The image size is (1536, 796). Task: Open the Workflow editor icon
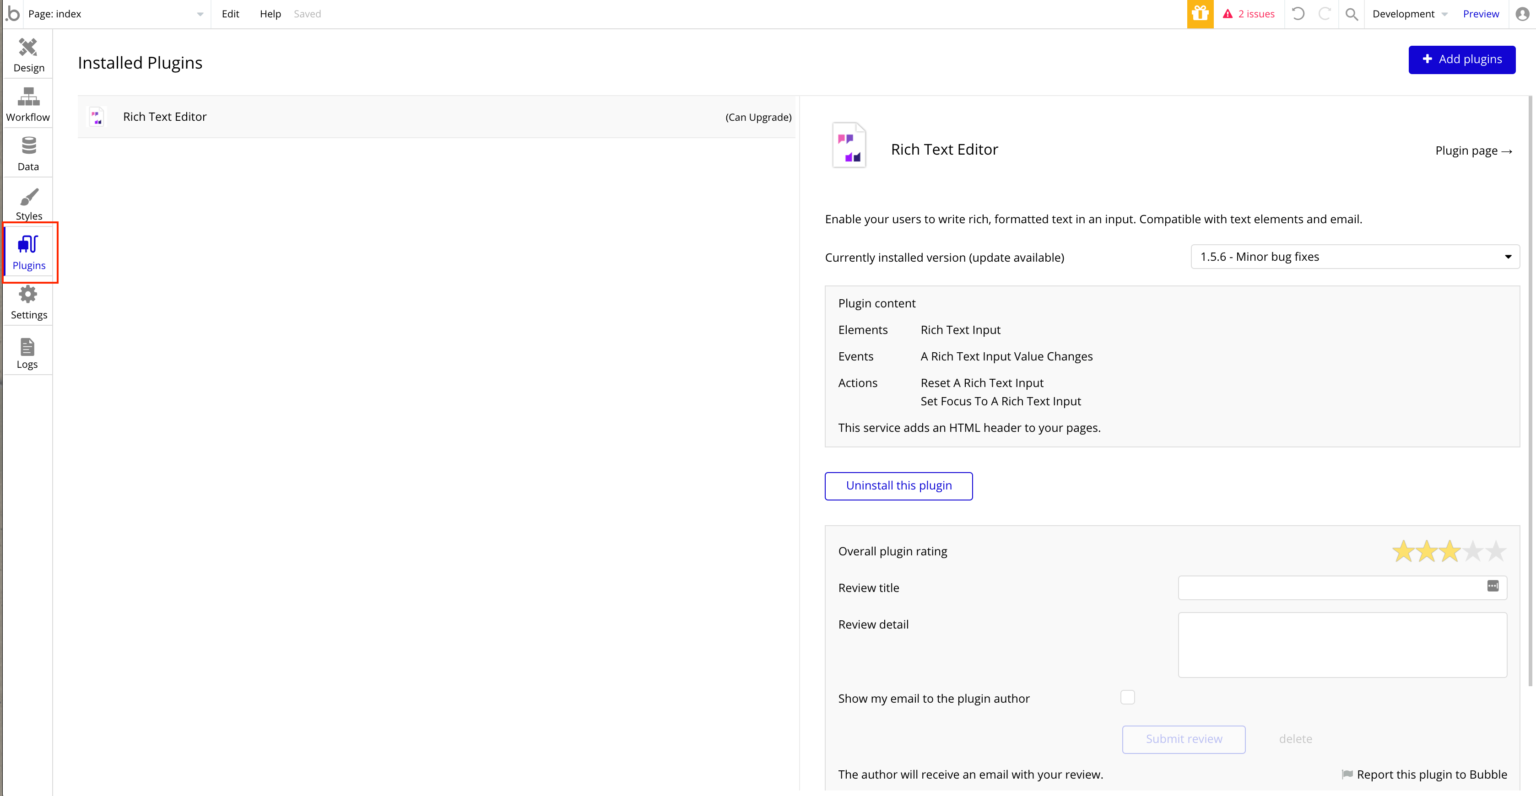(28, 104)
